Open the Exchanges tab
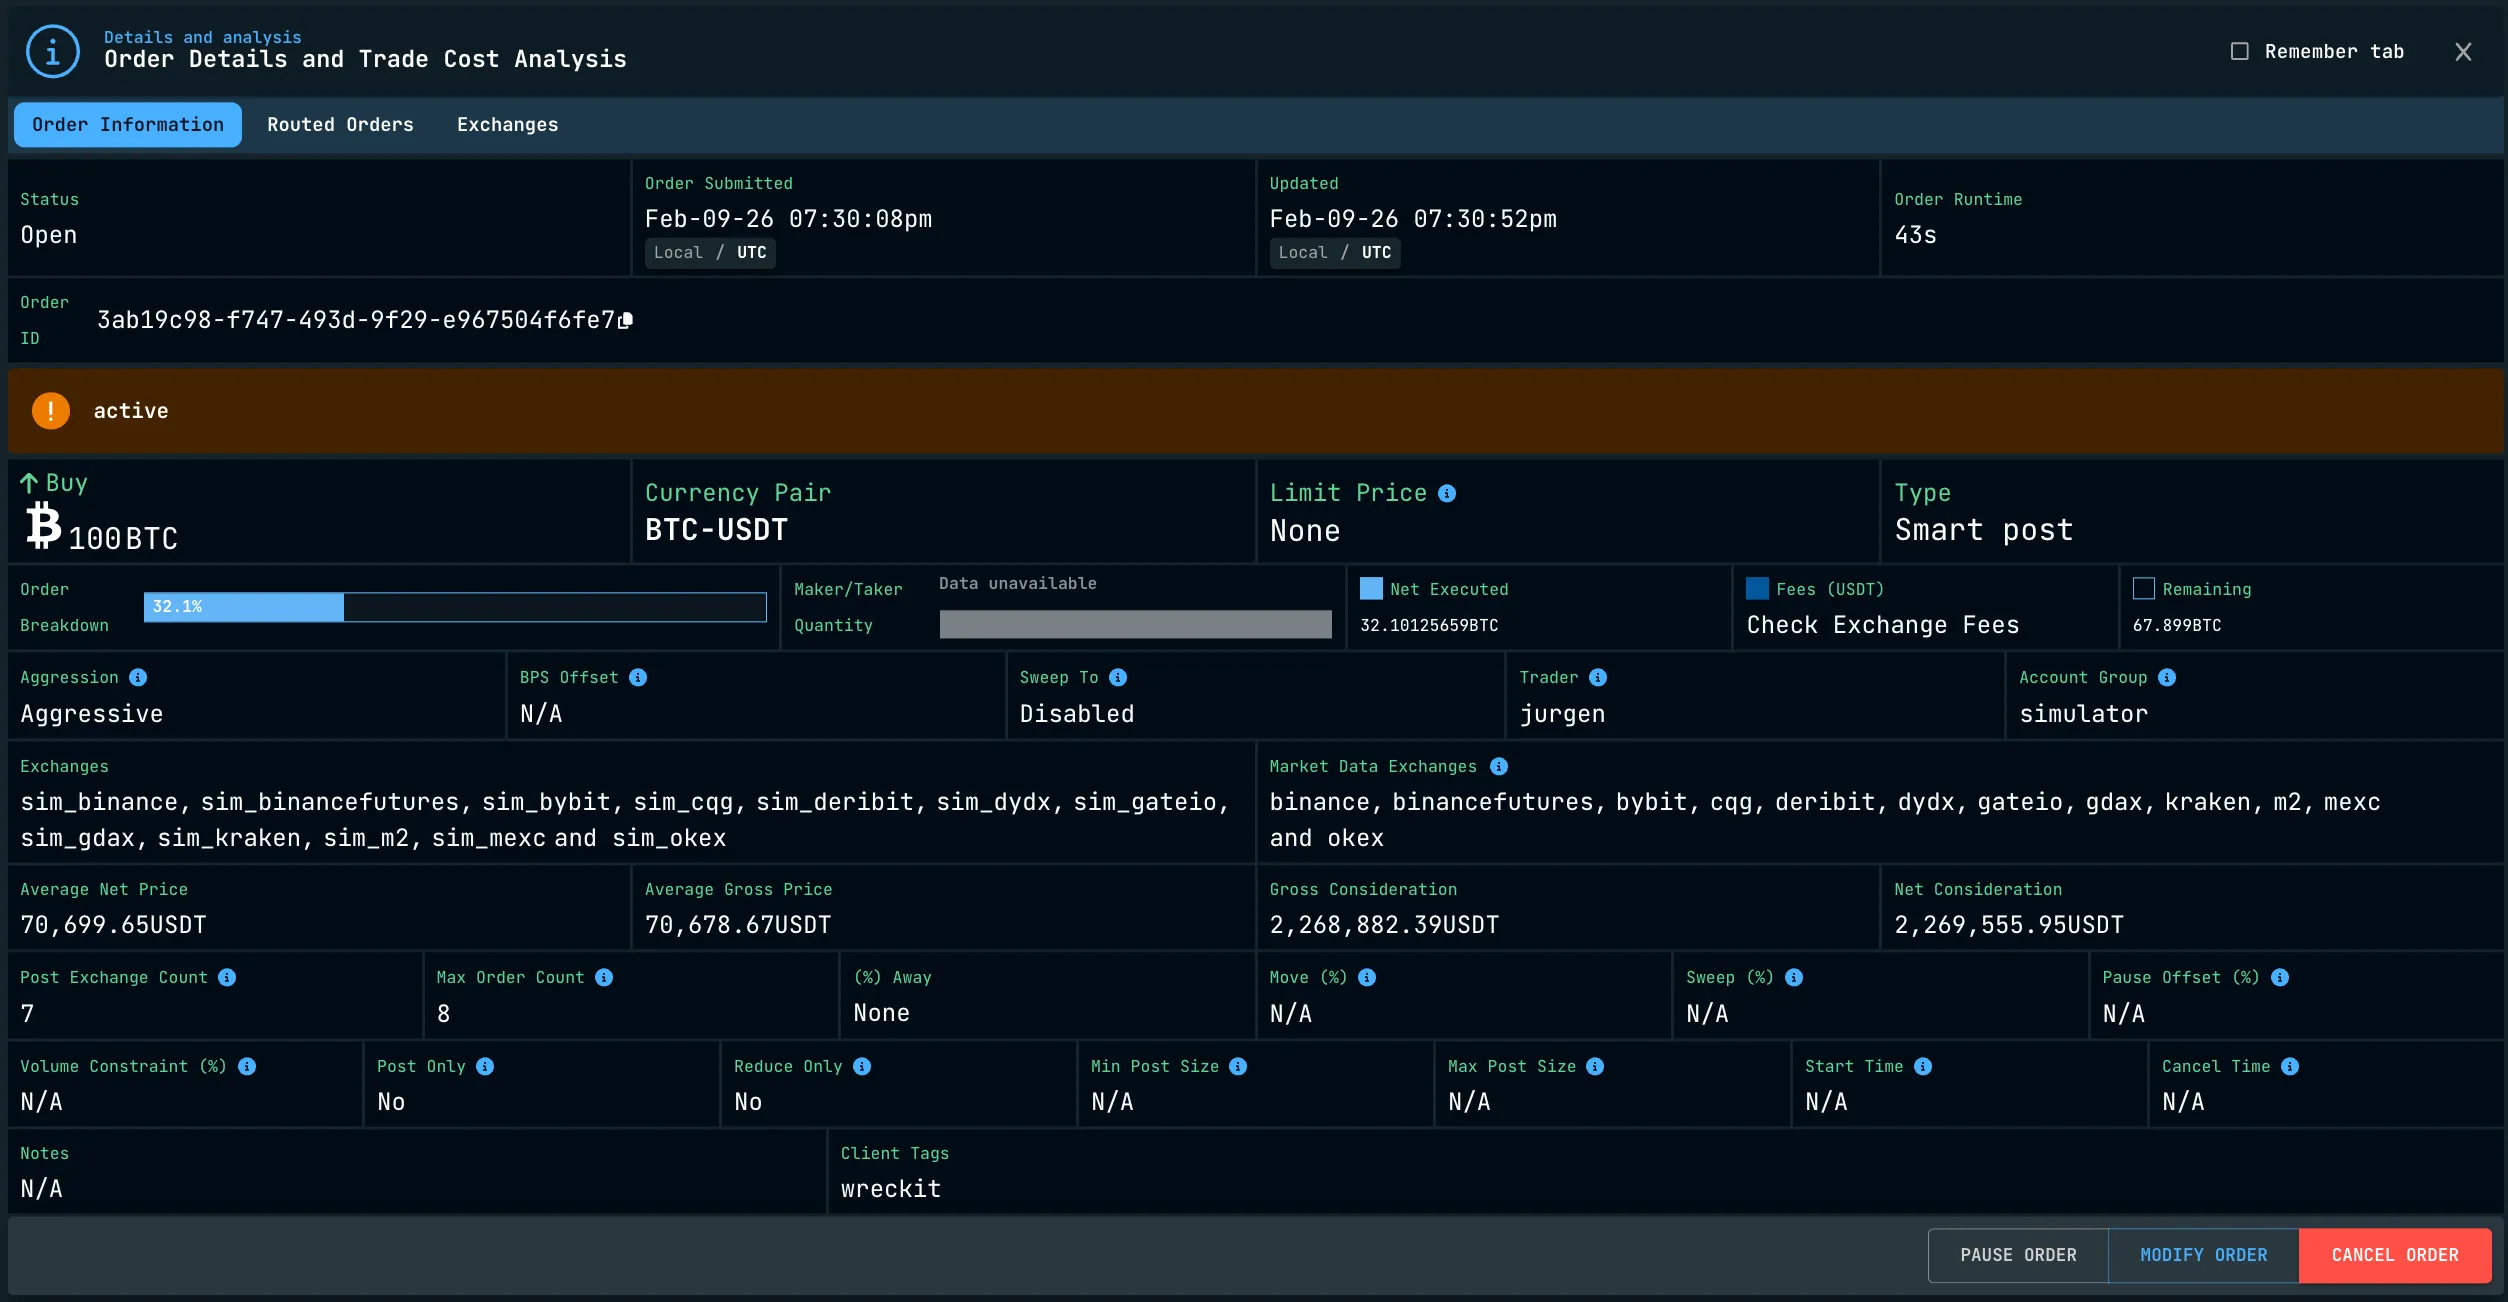Viewport: 2508px width, 1302px height. pyautogui.click(x=508, y=125)
